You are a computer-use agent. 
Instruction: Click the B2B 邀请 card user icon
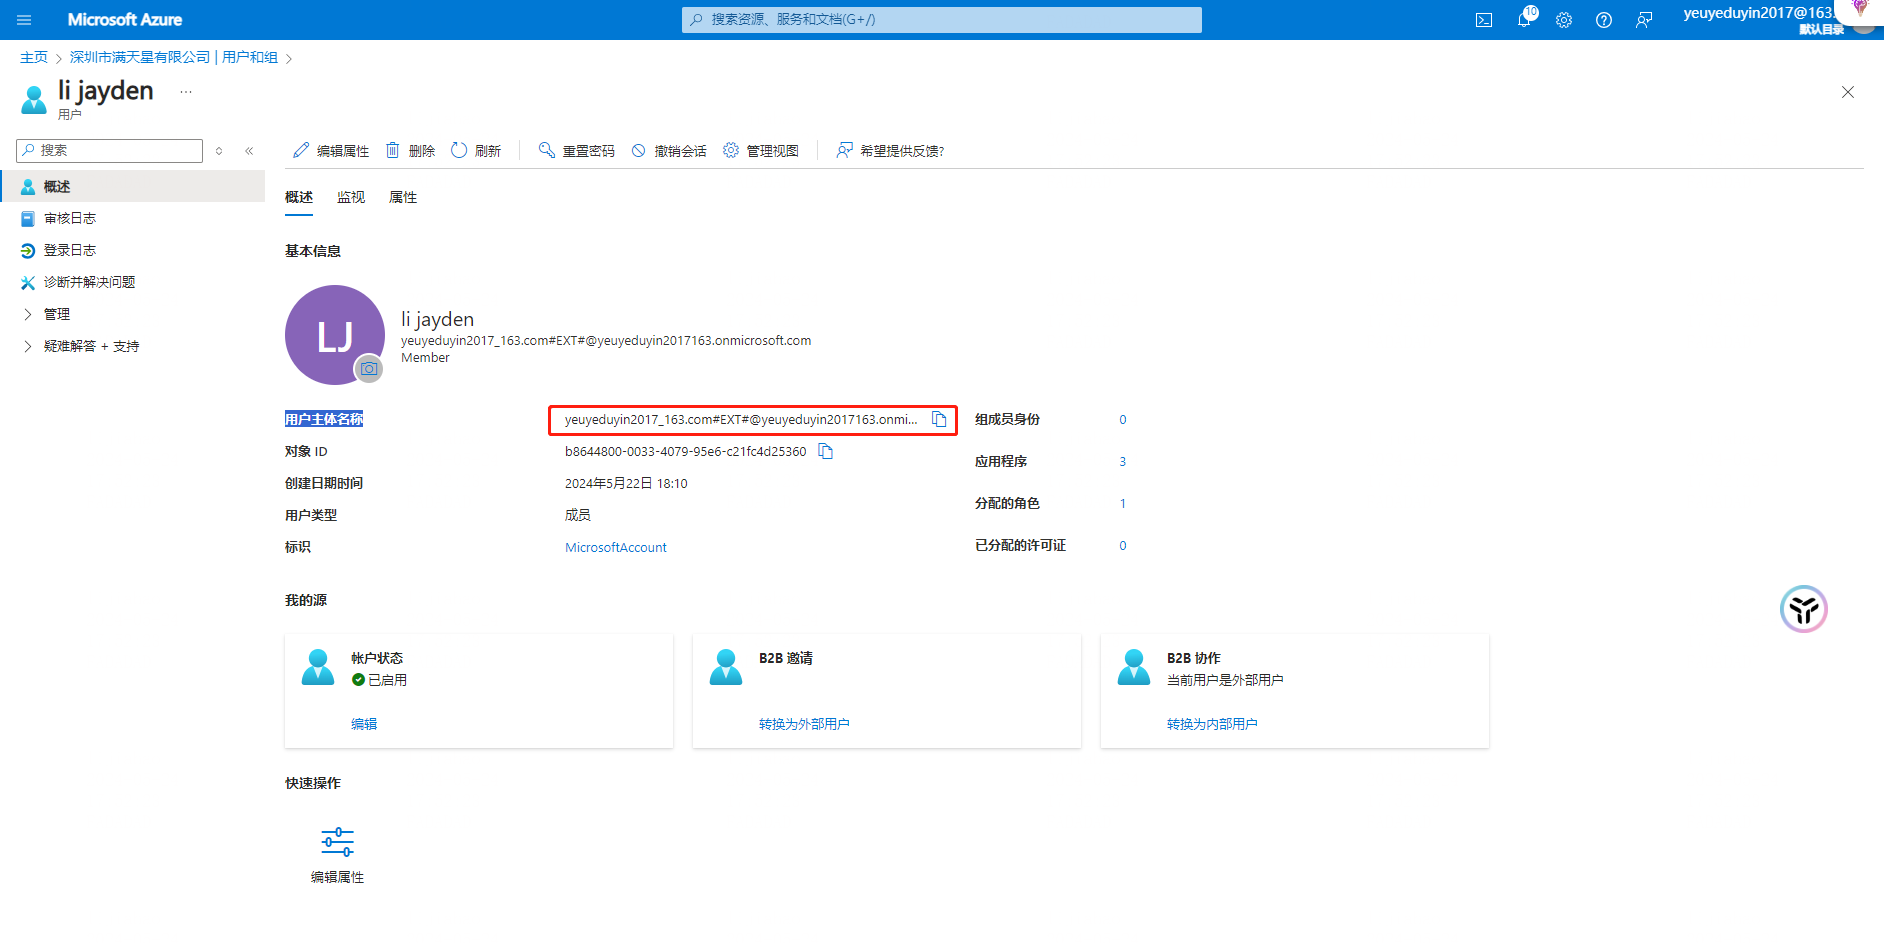coord(726,667)
